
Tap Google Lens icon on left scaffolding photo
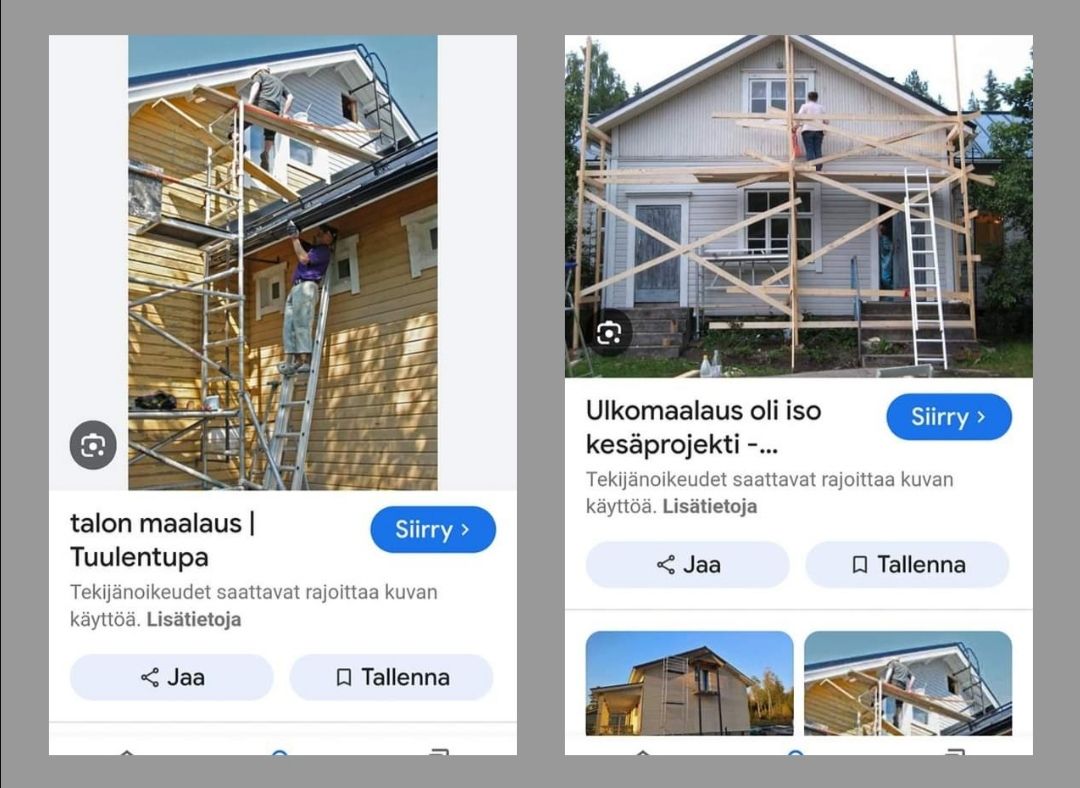pos(93,445)
